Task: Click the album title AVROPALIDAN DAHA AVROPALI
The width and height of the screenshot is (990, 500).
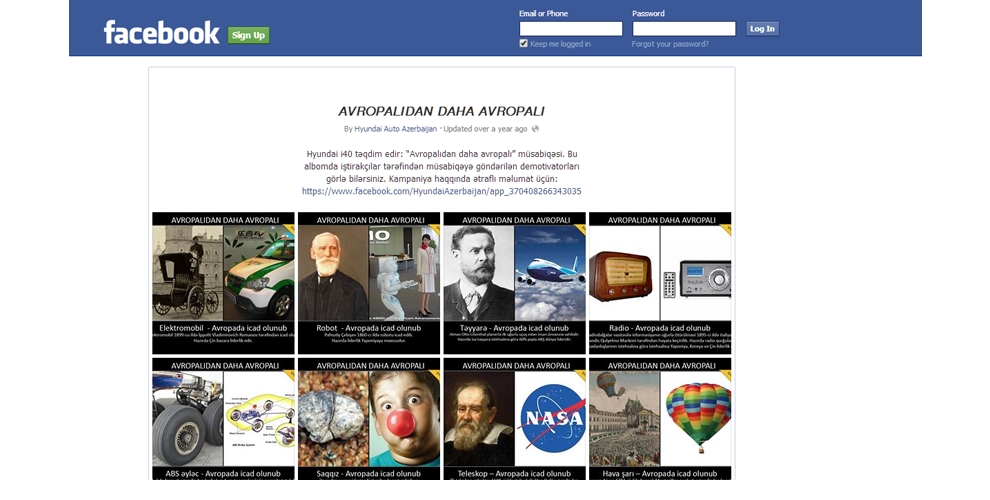Action: pos(441,112)
